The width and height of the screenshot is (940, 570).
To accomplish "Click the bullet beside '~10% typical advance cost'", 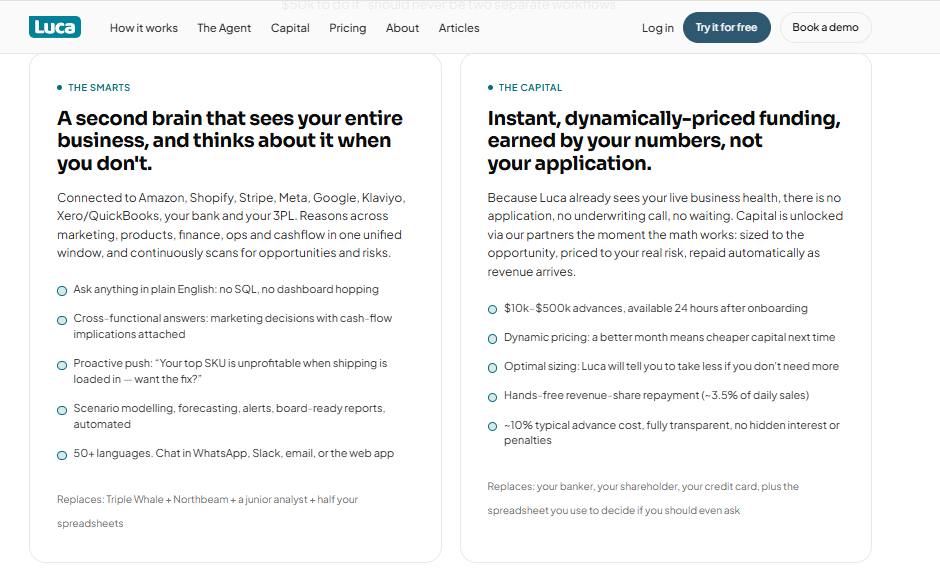I will coord(492,426).
